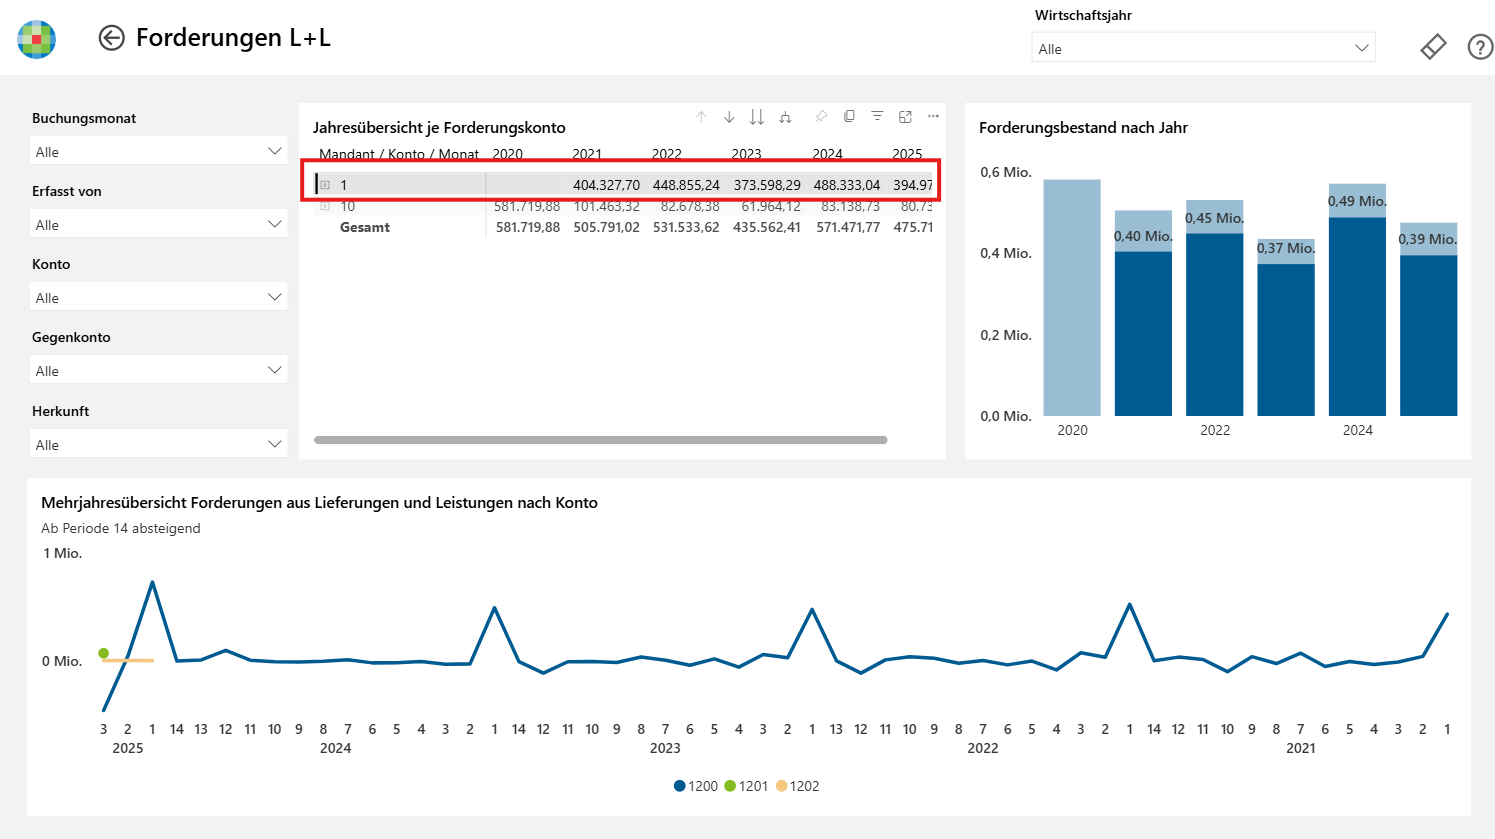Select the bar labeled 0,37 Mio.
1495x839 pixels.
click(1286, 328)
